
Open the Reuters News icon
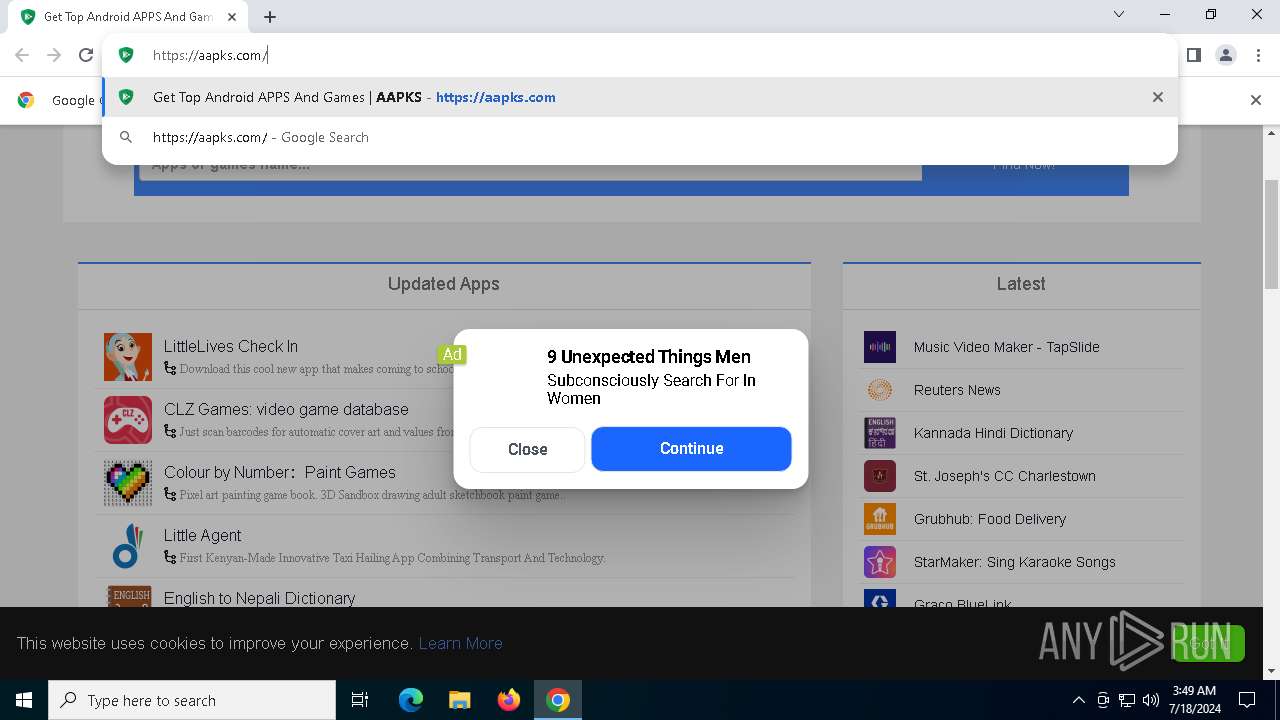[880, 390]
